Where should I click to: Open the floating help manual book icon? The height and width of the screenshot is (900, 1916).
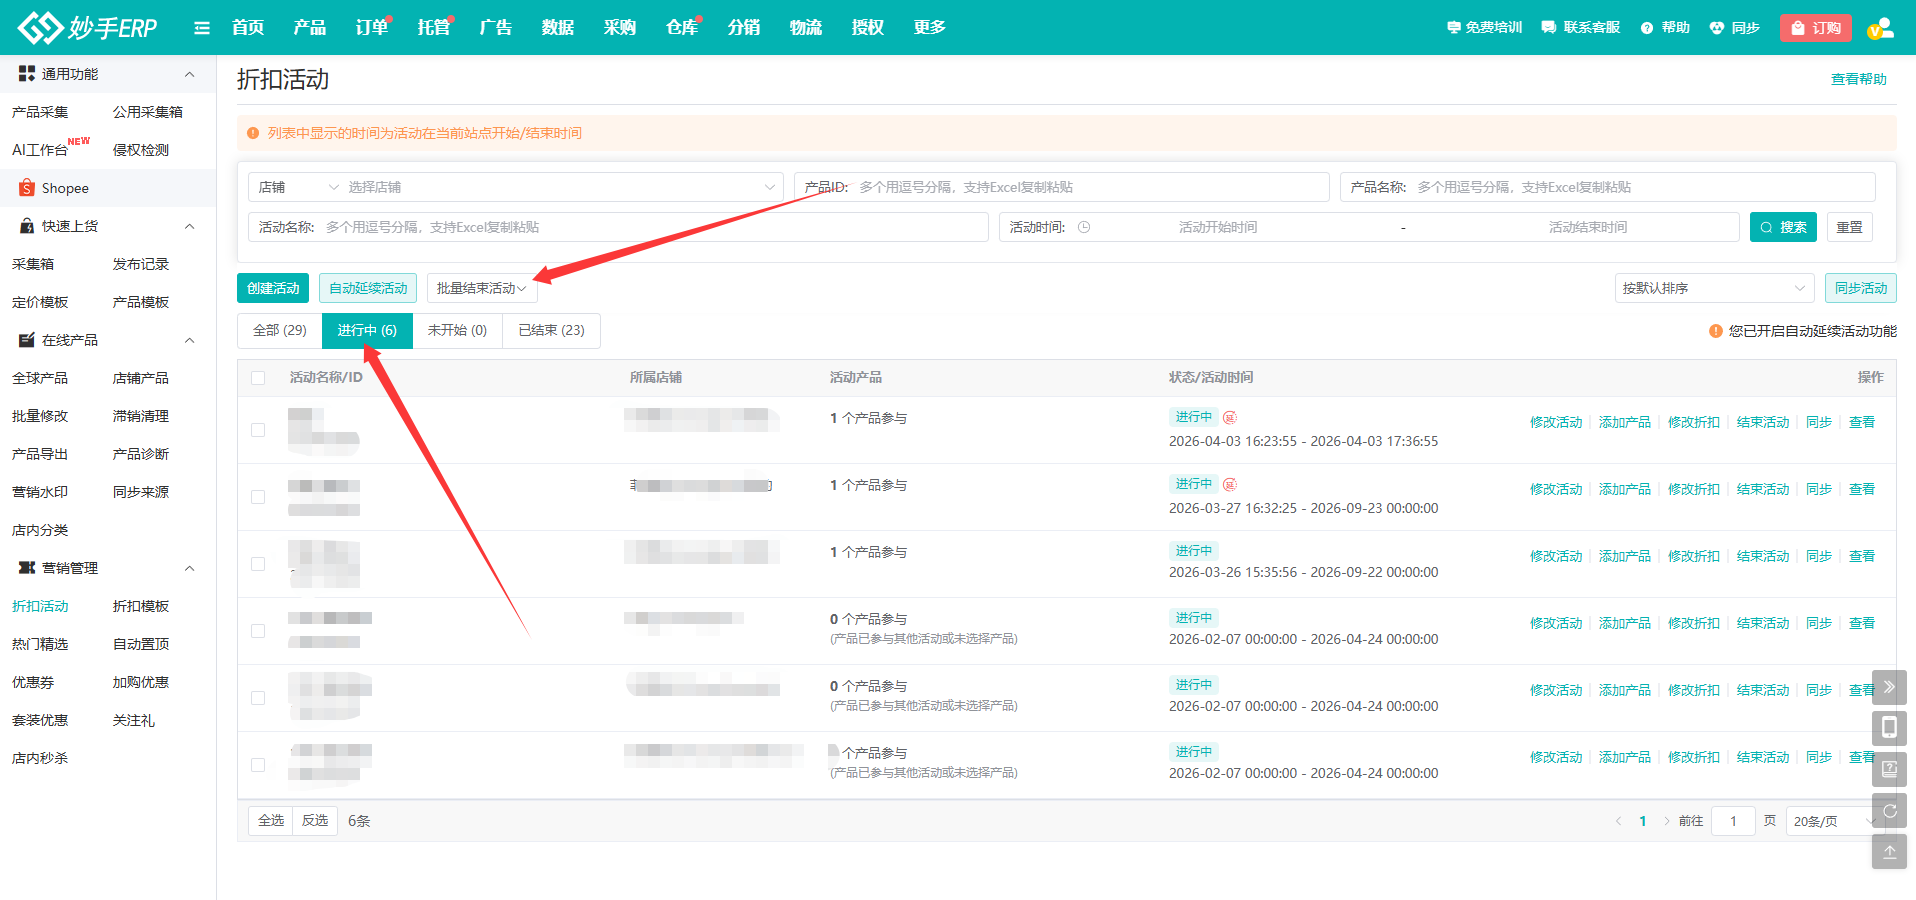point(1889,769)
